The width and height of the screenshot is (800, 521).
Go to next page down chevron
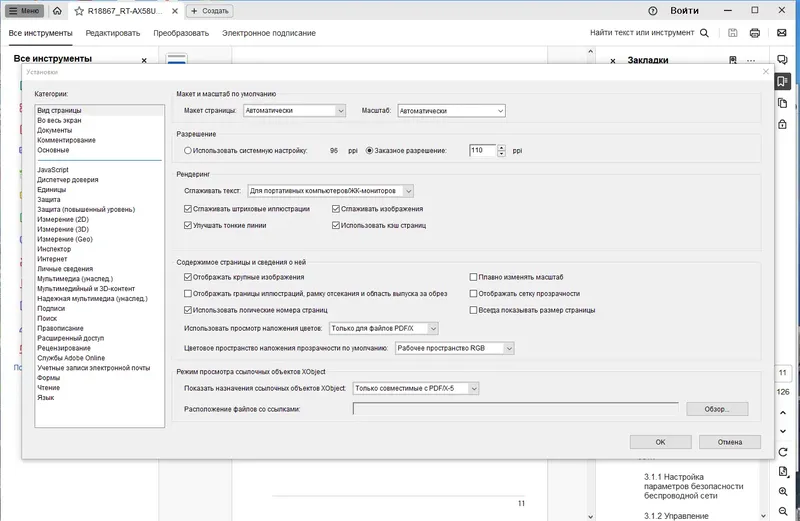click(x=783, y=431)
